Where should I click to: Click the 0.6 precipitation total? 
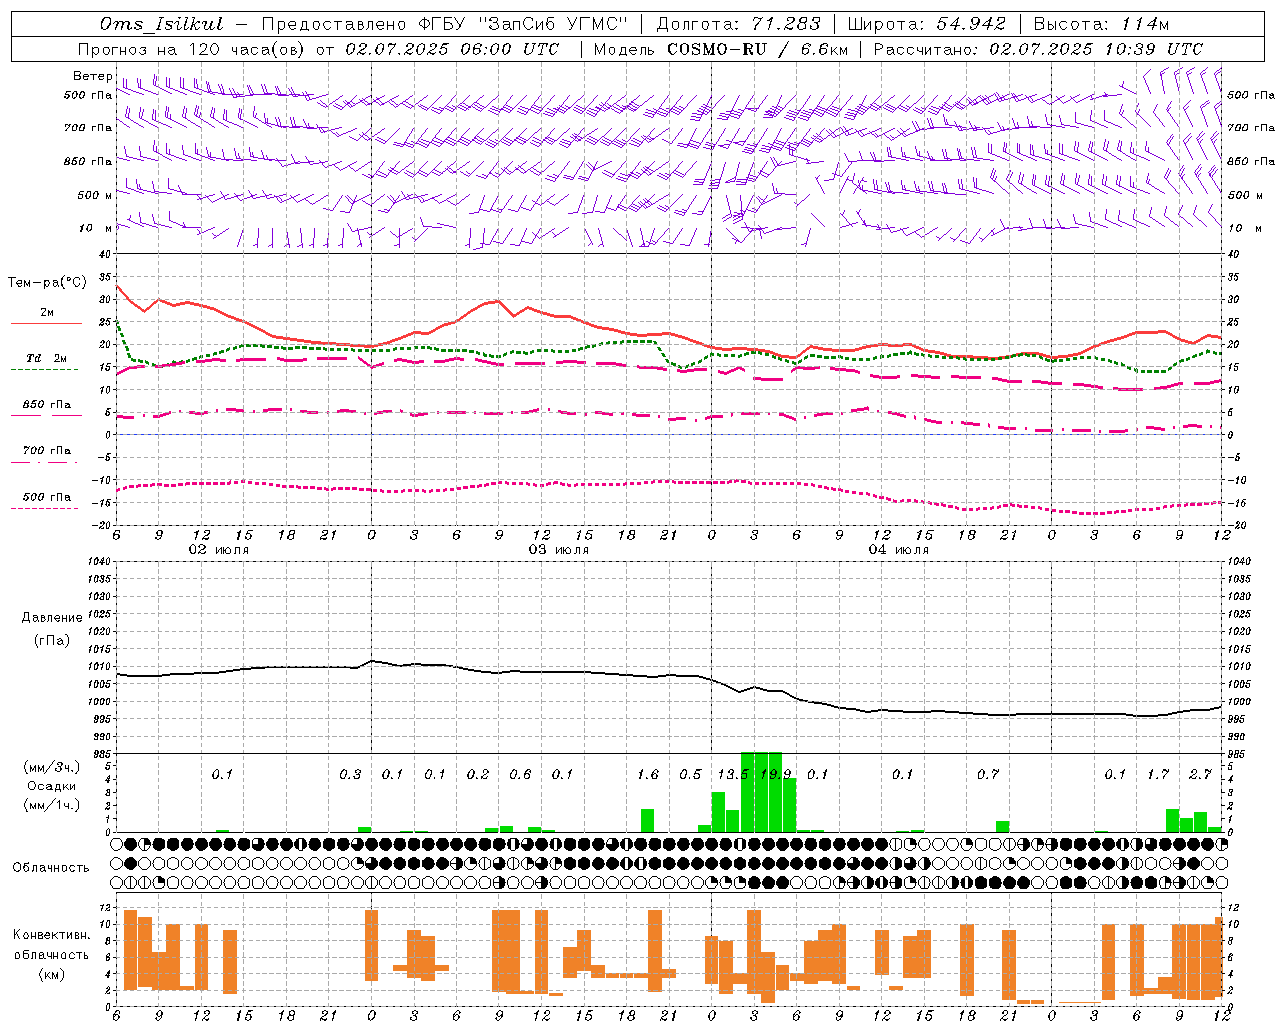tap(520, 774)
